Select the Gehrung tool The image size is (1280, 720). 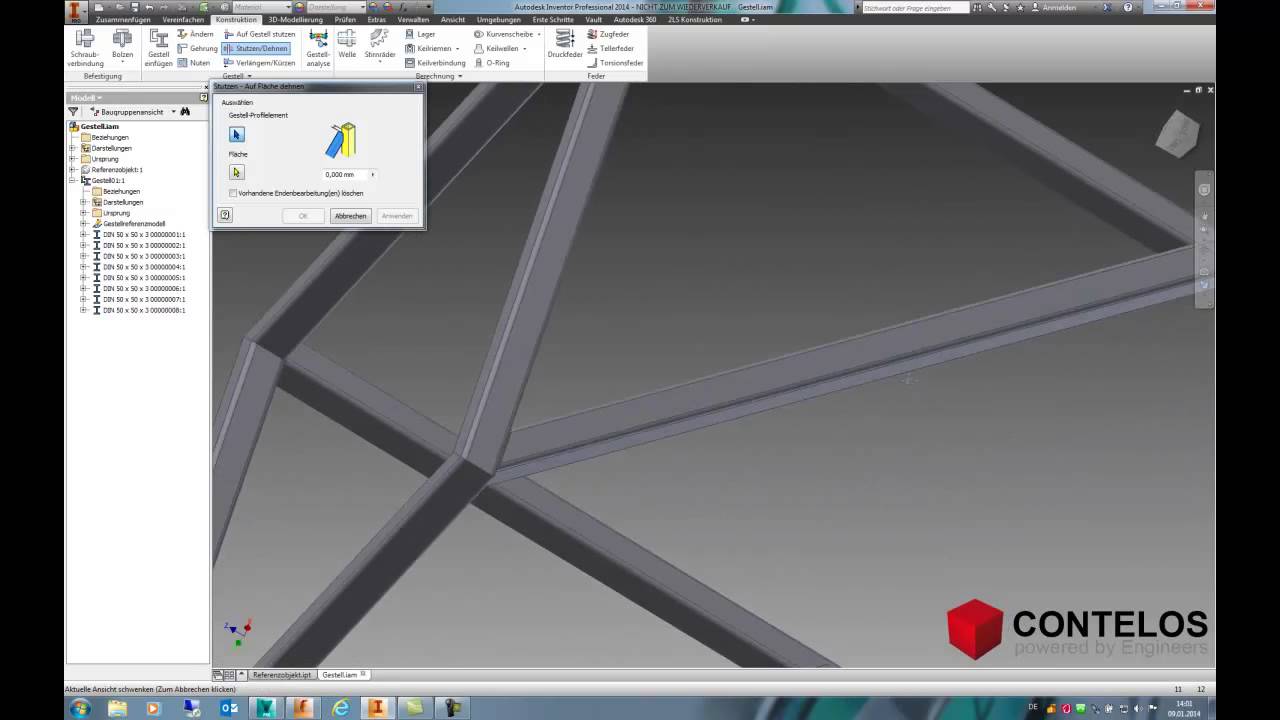pos(197,48)
